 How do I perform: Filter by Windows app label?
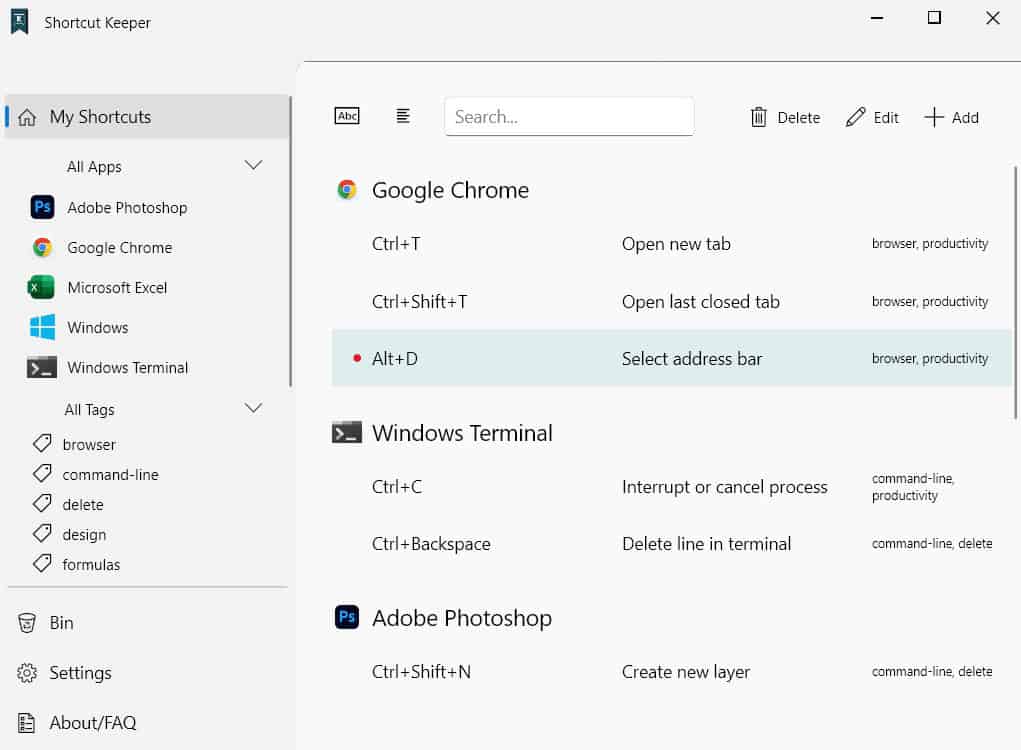coord(98,327)
